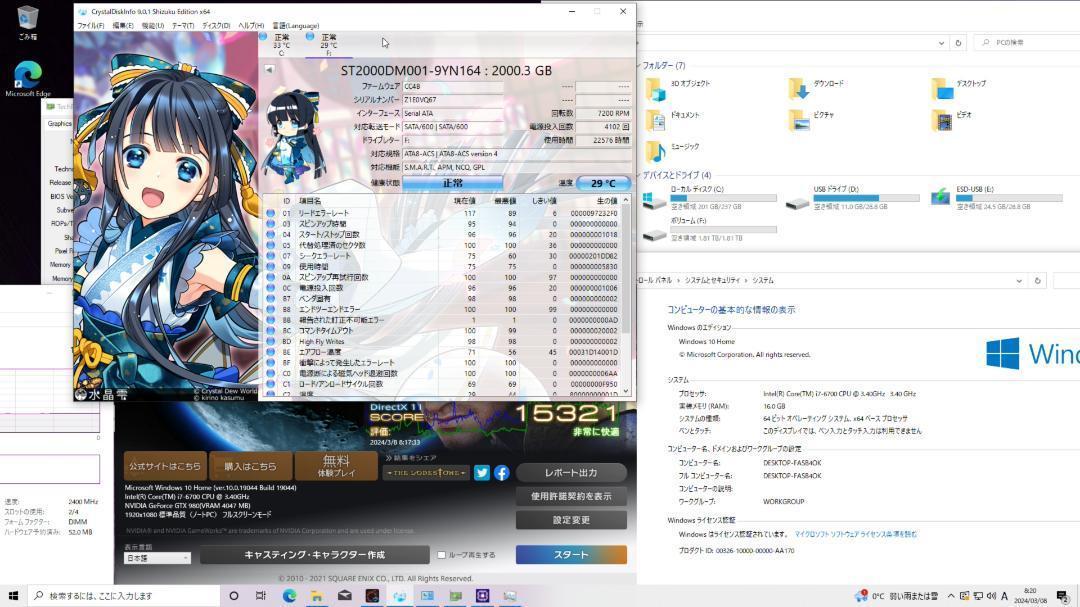This screenshot has height=607, width=1080.
Task: Click the status circle for リードエラーレート row
Action: [x=271, y=213]
